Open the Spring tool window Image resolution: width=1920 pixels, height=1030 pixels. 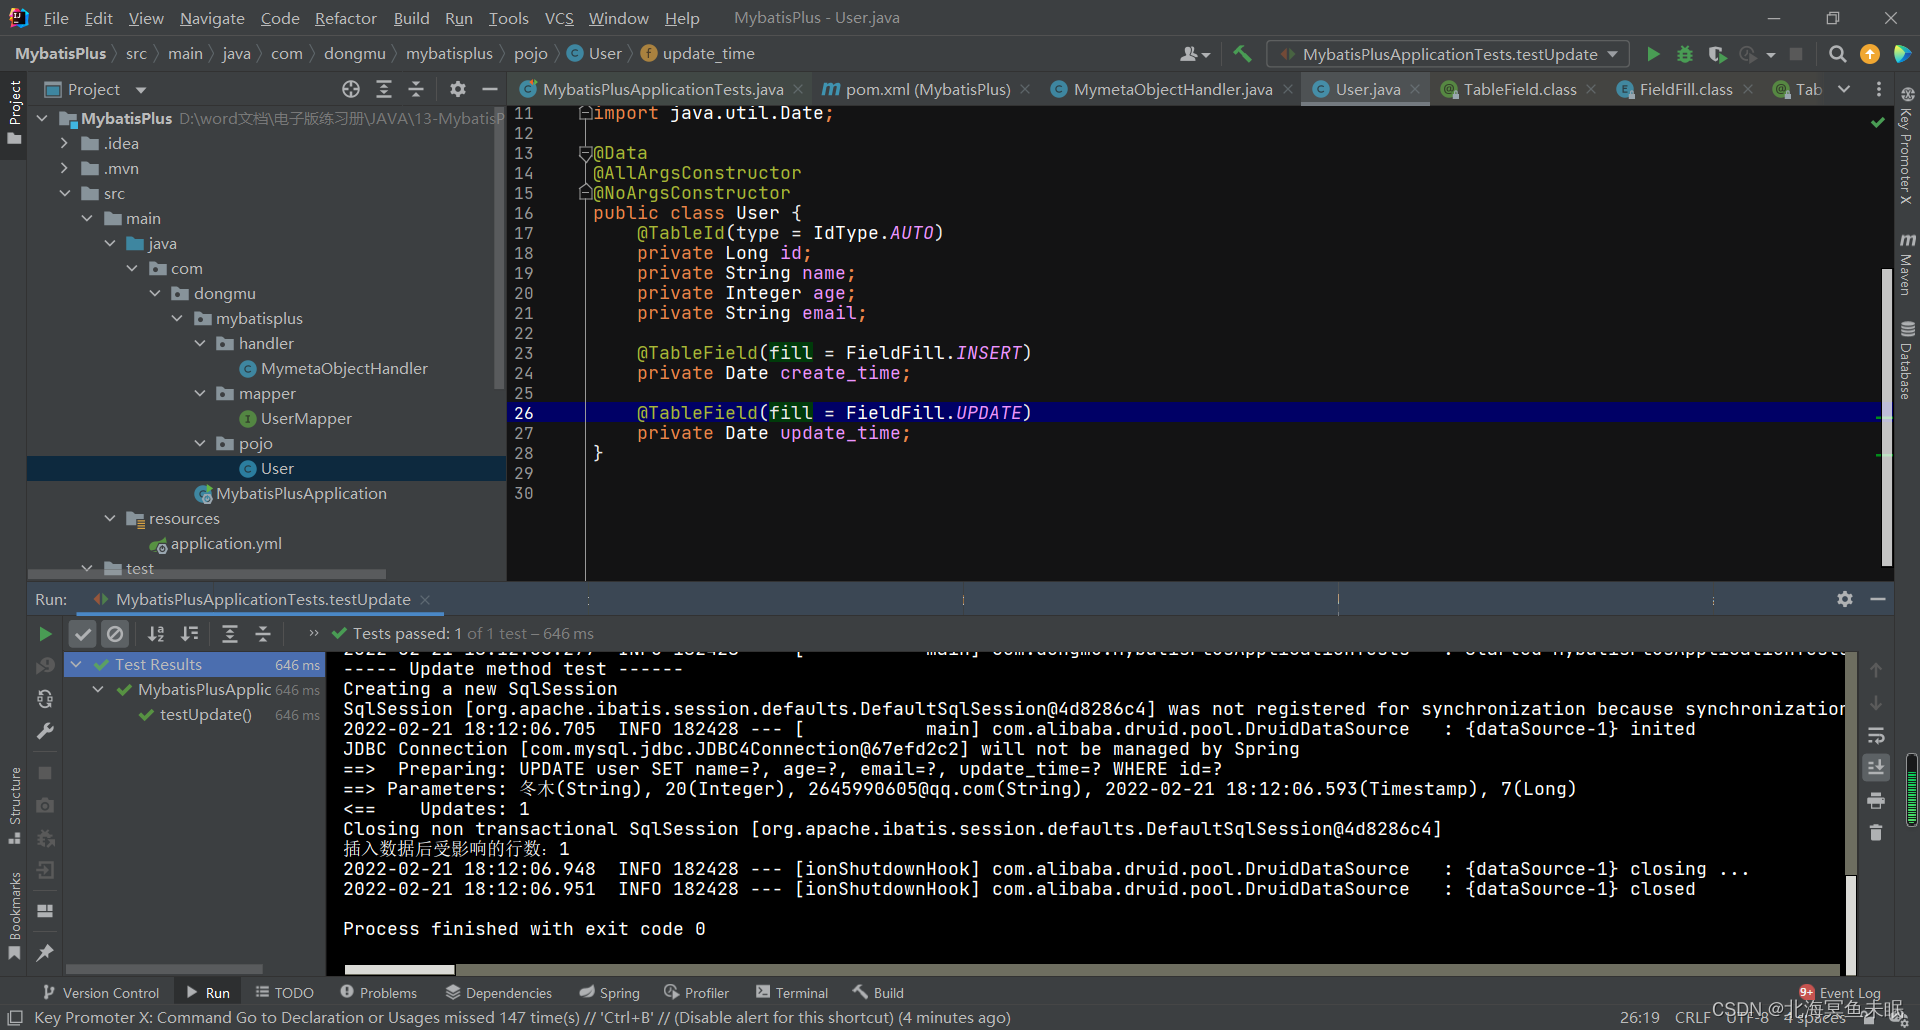tap(609, 992)
